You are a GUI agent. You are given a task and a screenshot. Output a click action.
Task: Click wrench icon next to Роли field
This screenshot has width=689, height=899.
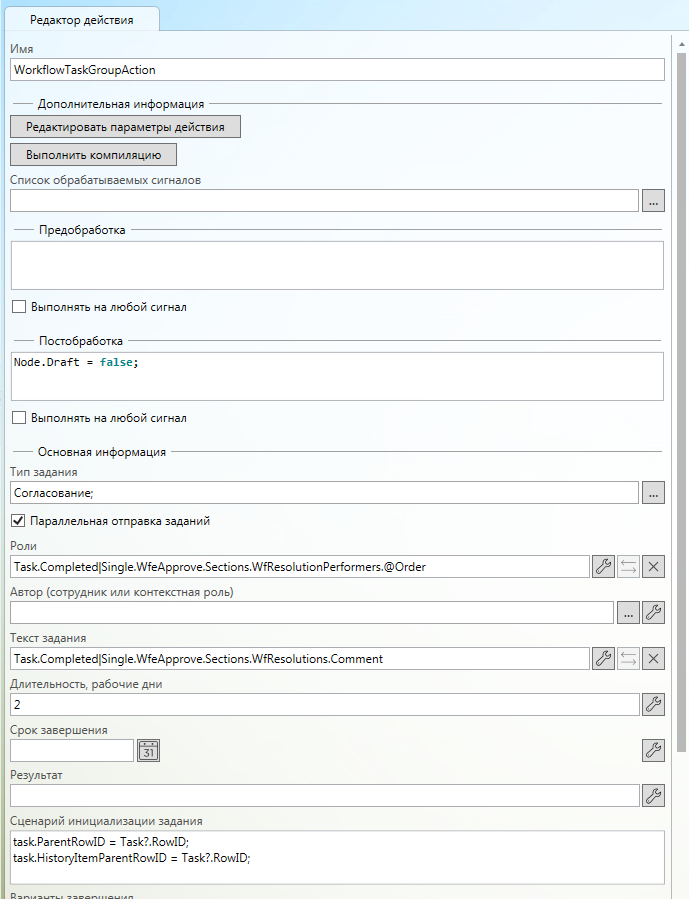click(603, 567)
